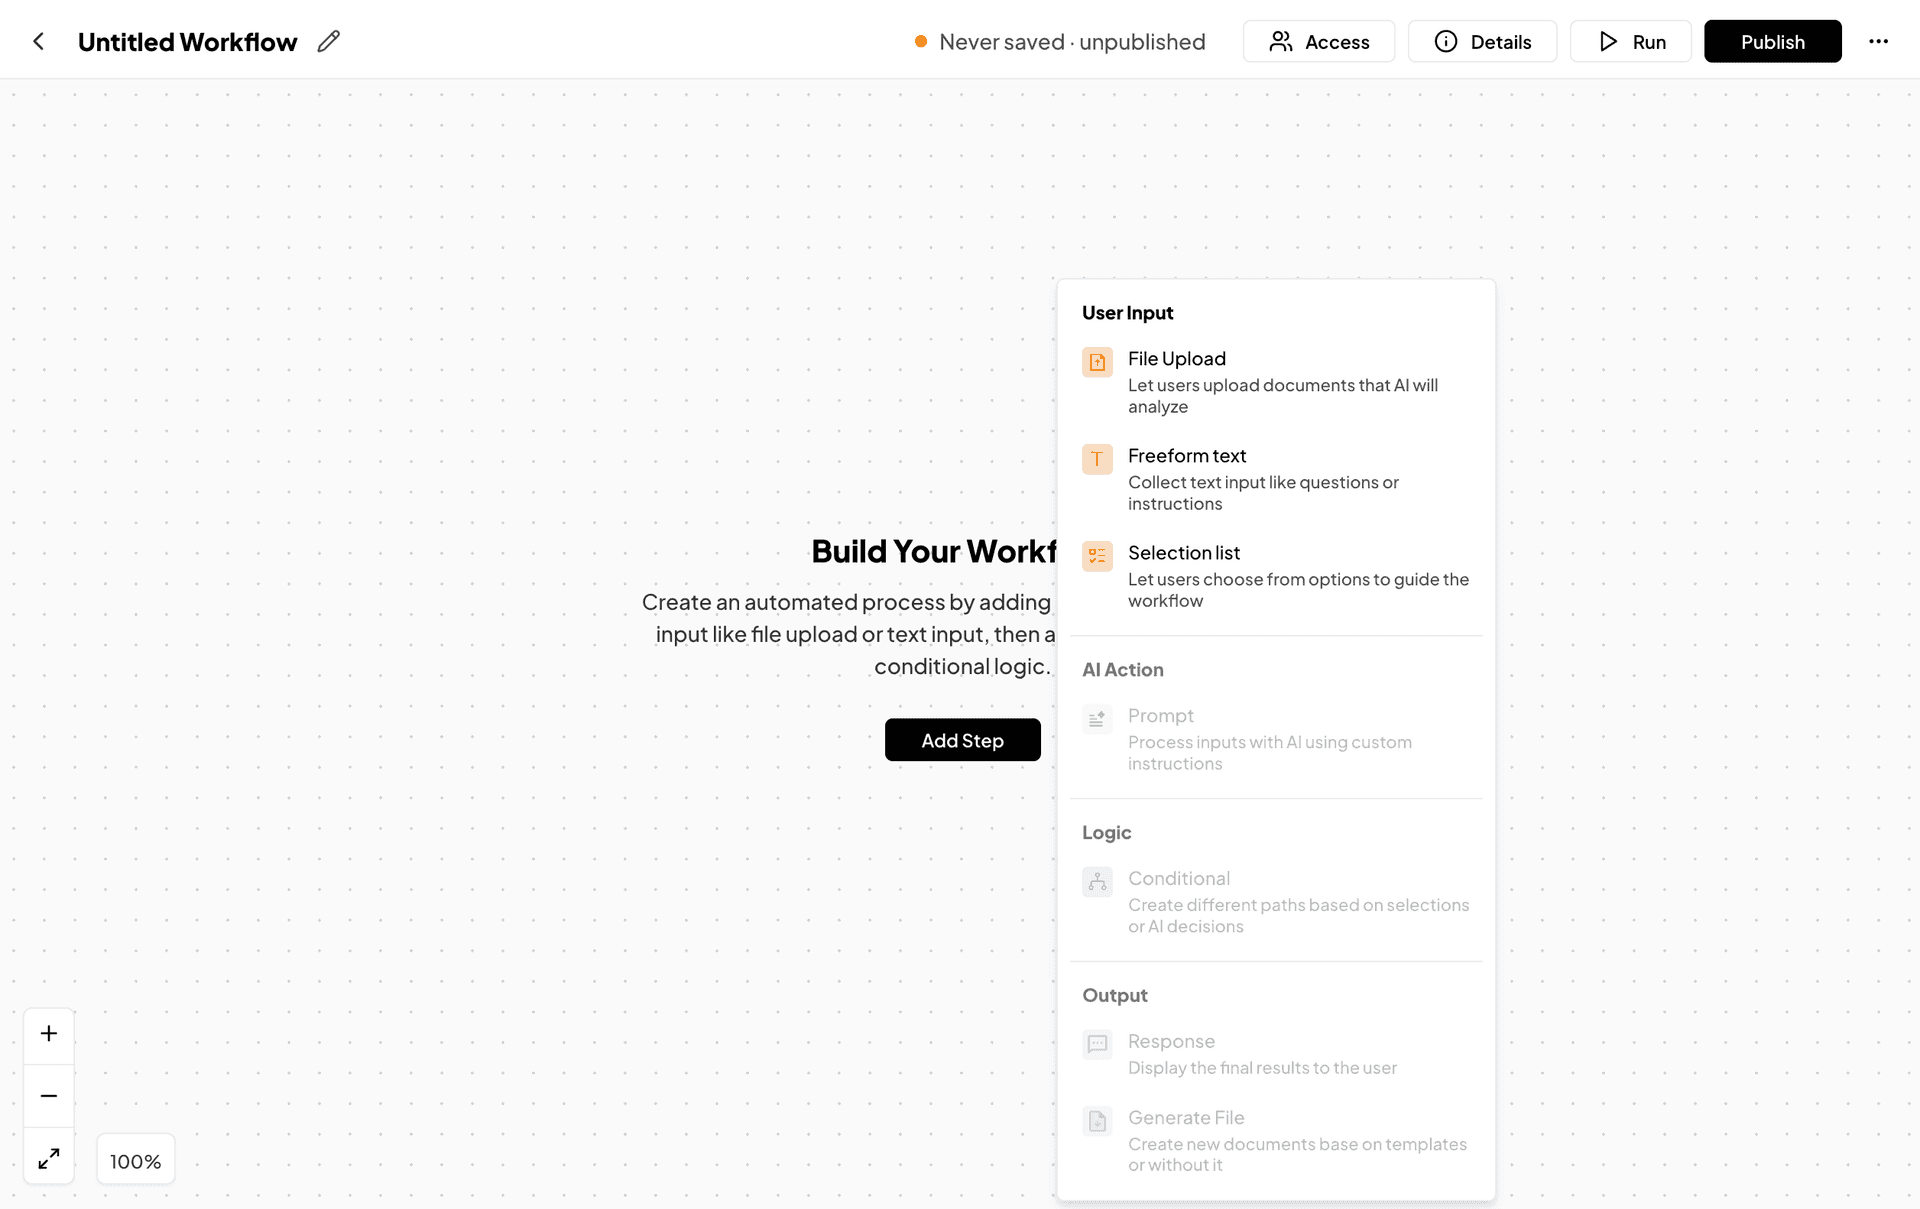Choose the Selection list step icon
Viewport: 1920px width, 1209px height.
pos(1097,556)
